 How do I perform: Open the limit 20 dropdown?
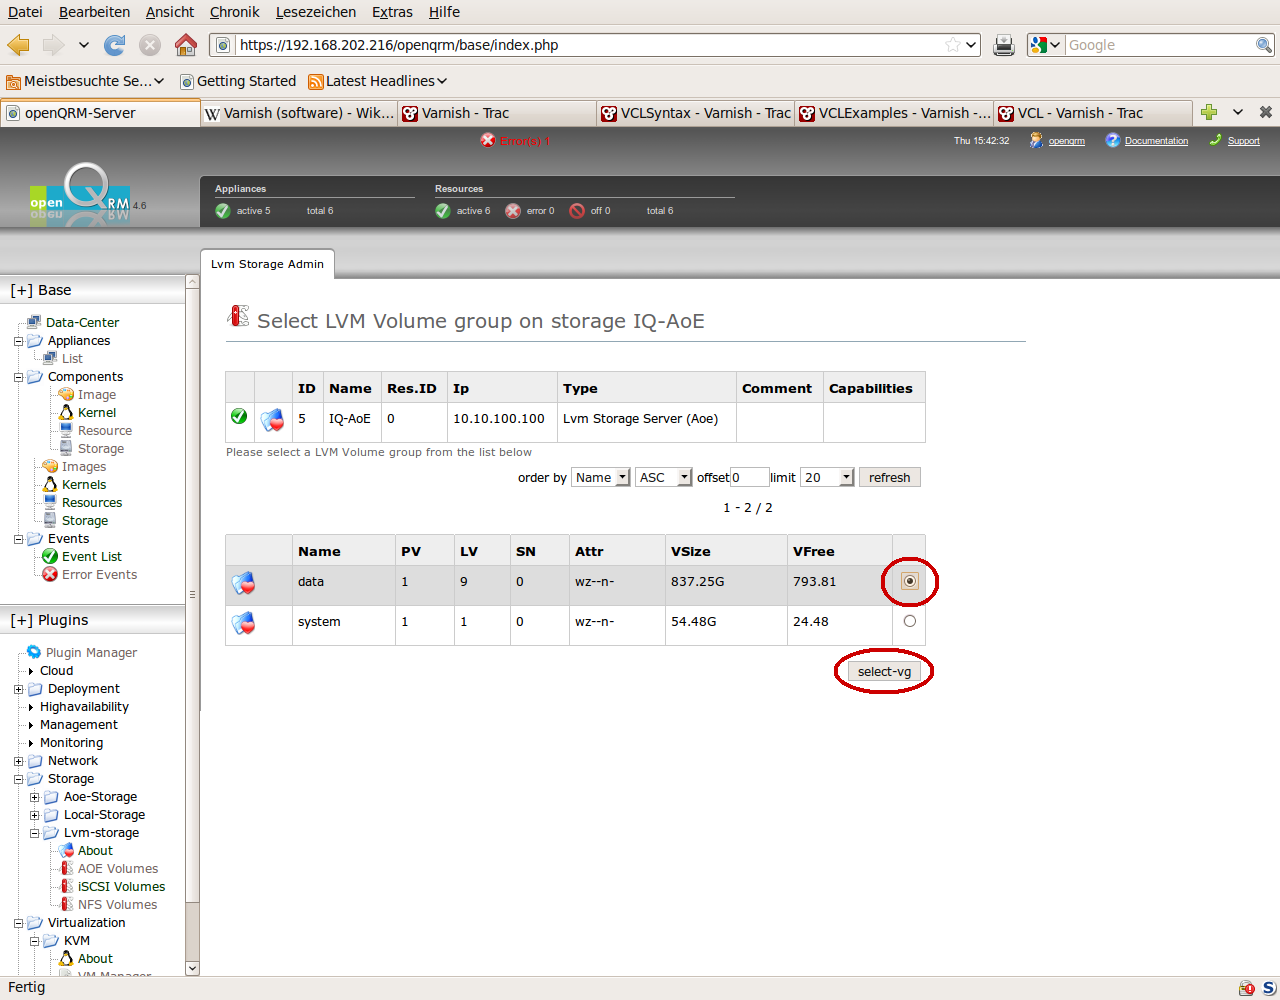[828, 478]
